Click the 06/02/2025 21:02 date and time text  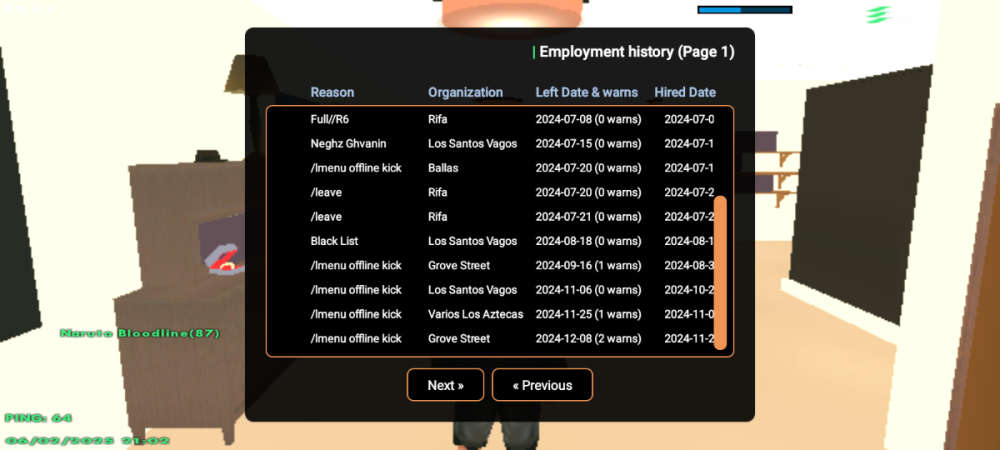pyautogui.click(x=87, y=440)
